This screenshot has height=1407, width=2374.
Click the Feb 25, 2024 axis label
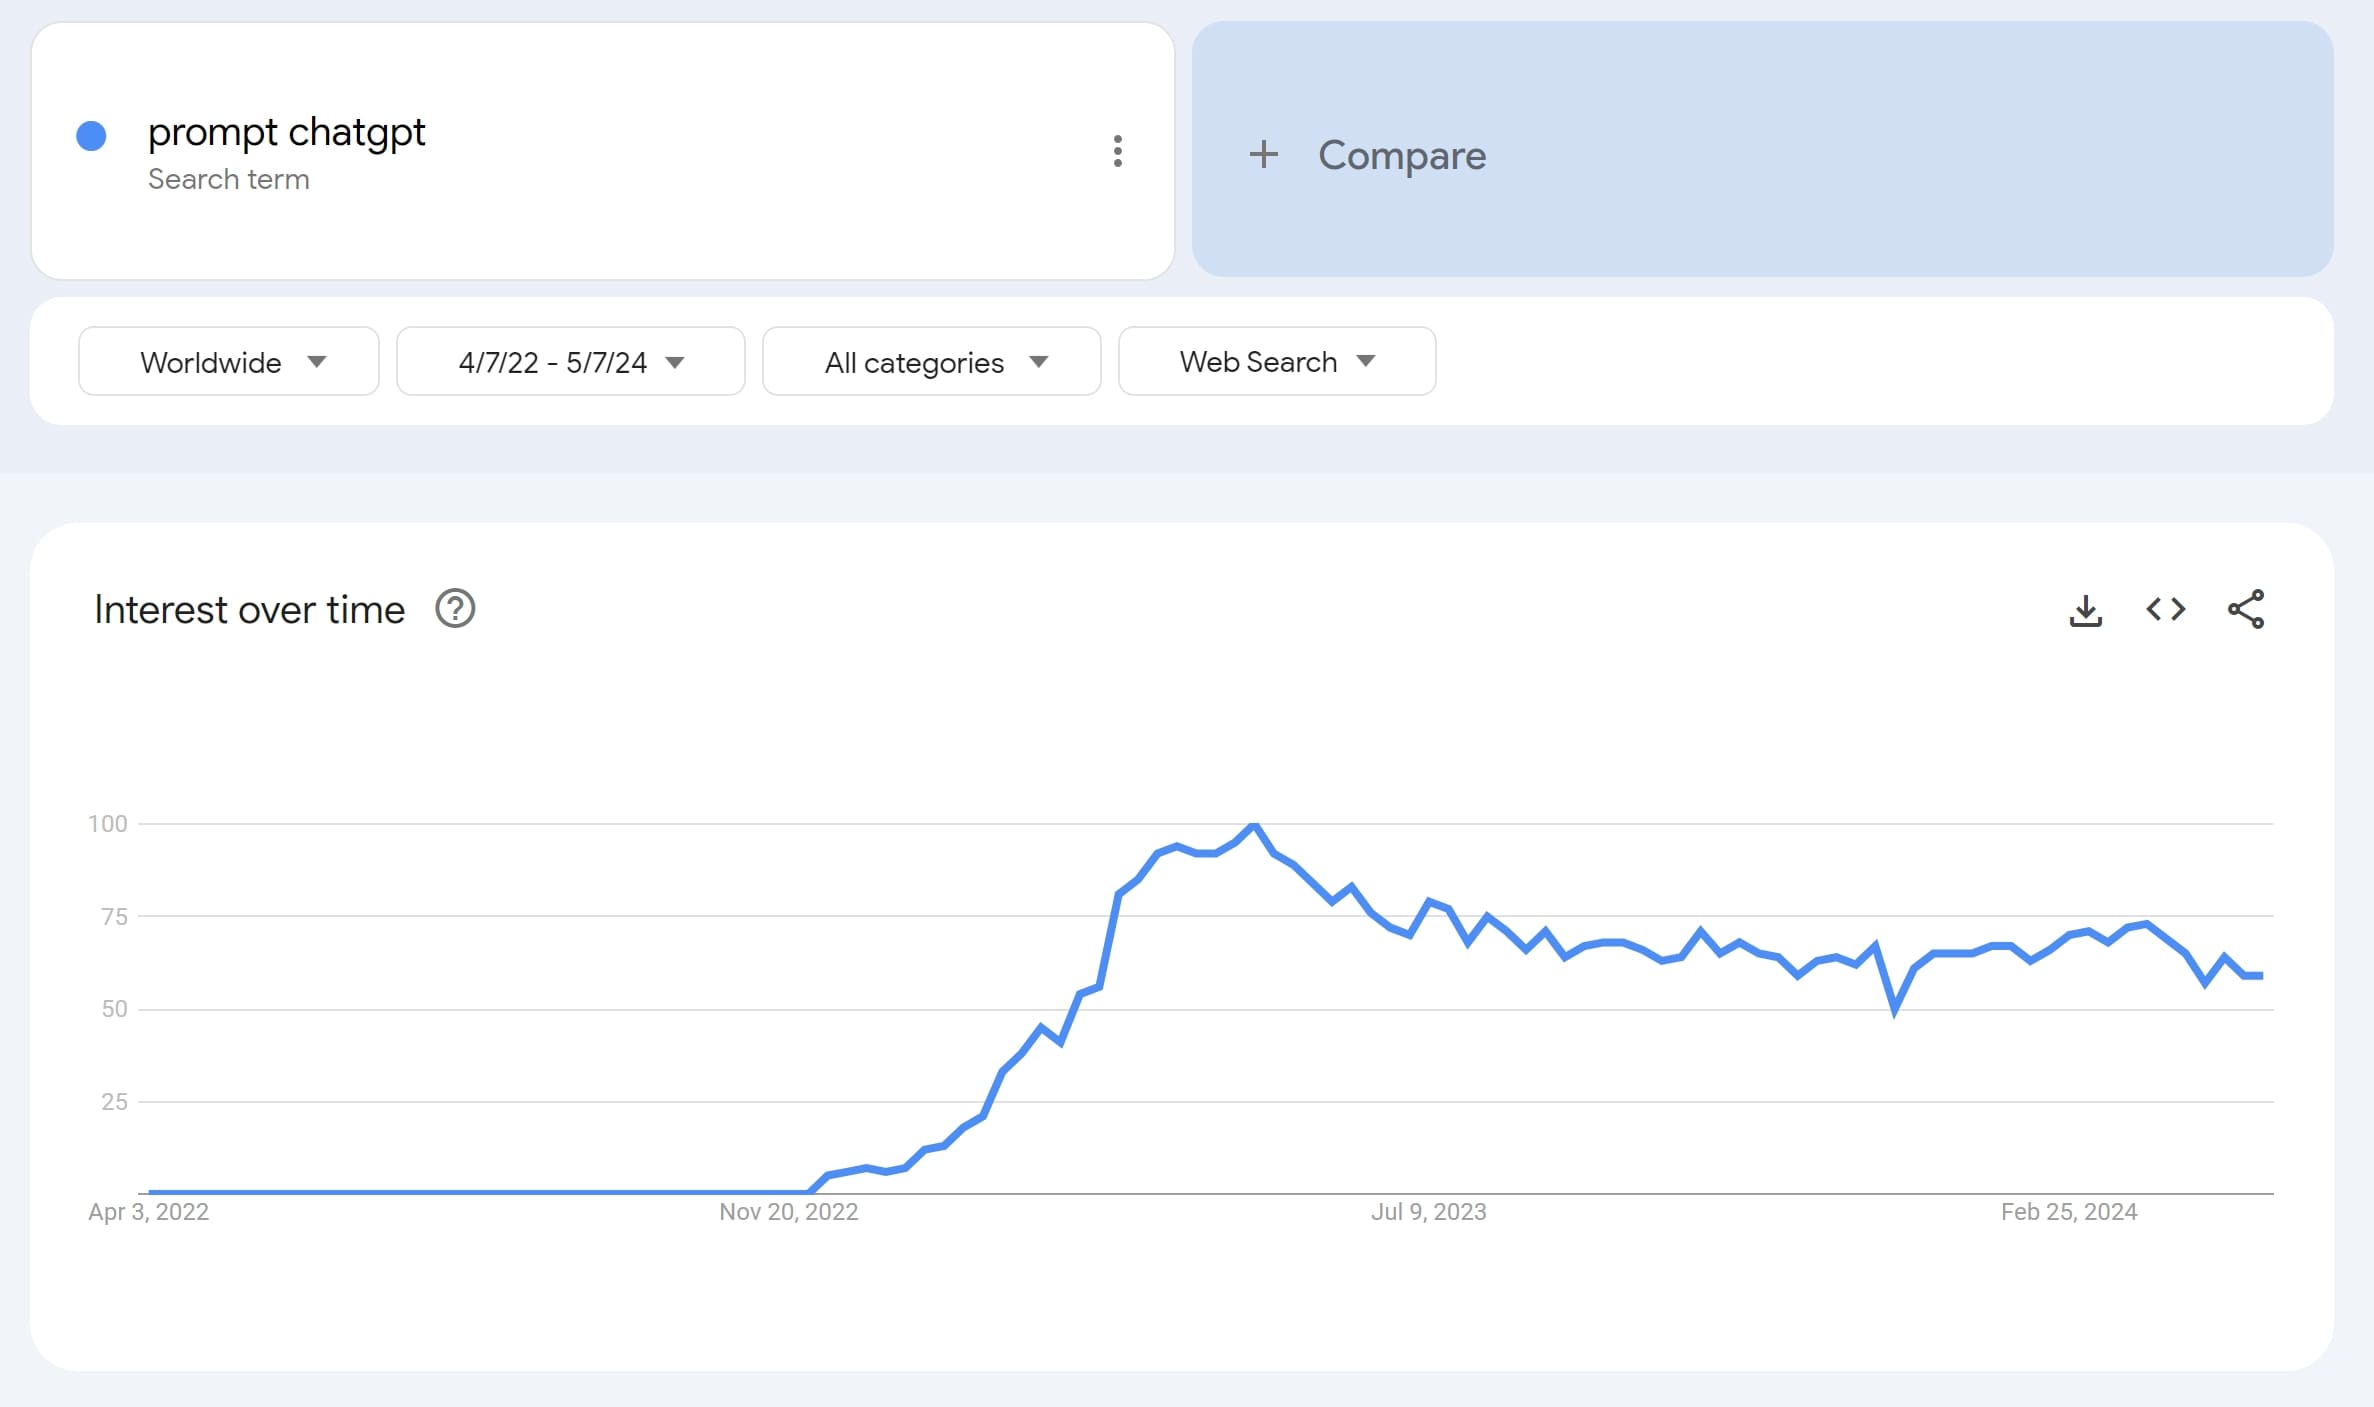[x=2071, y=1211]
